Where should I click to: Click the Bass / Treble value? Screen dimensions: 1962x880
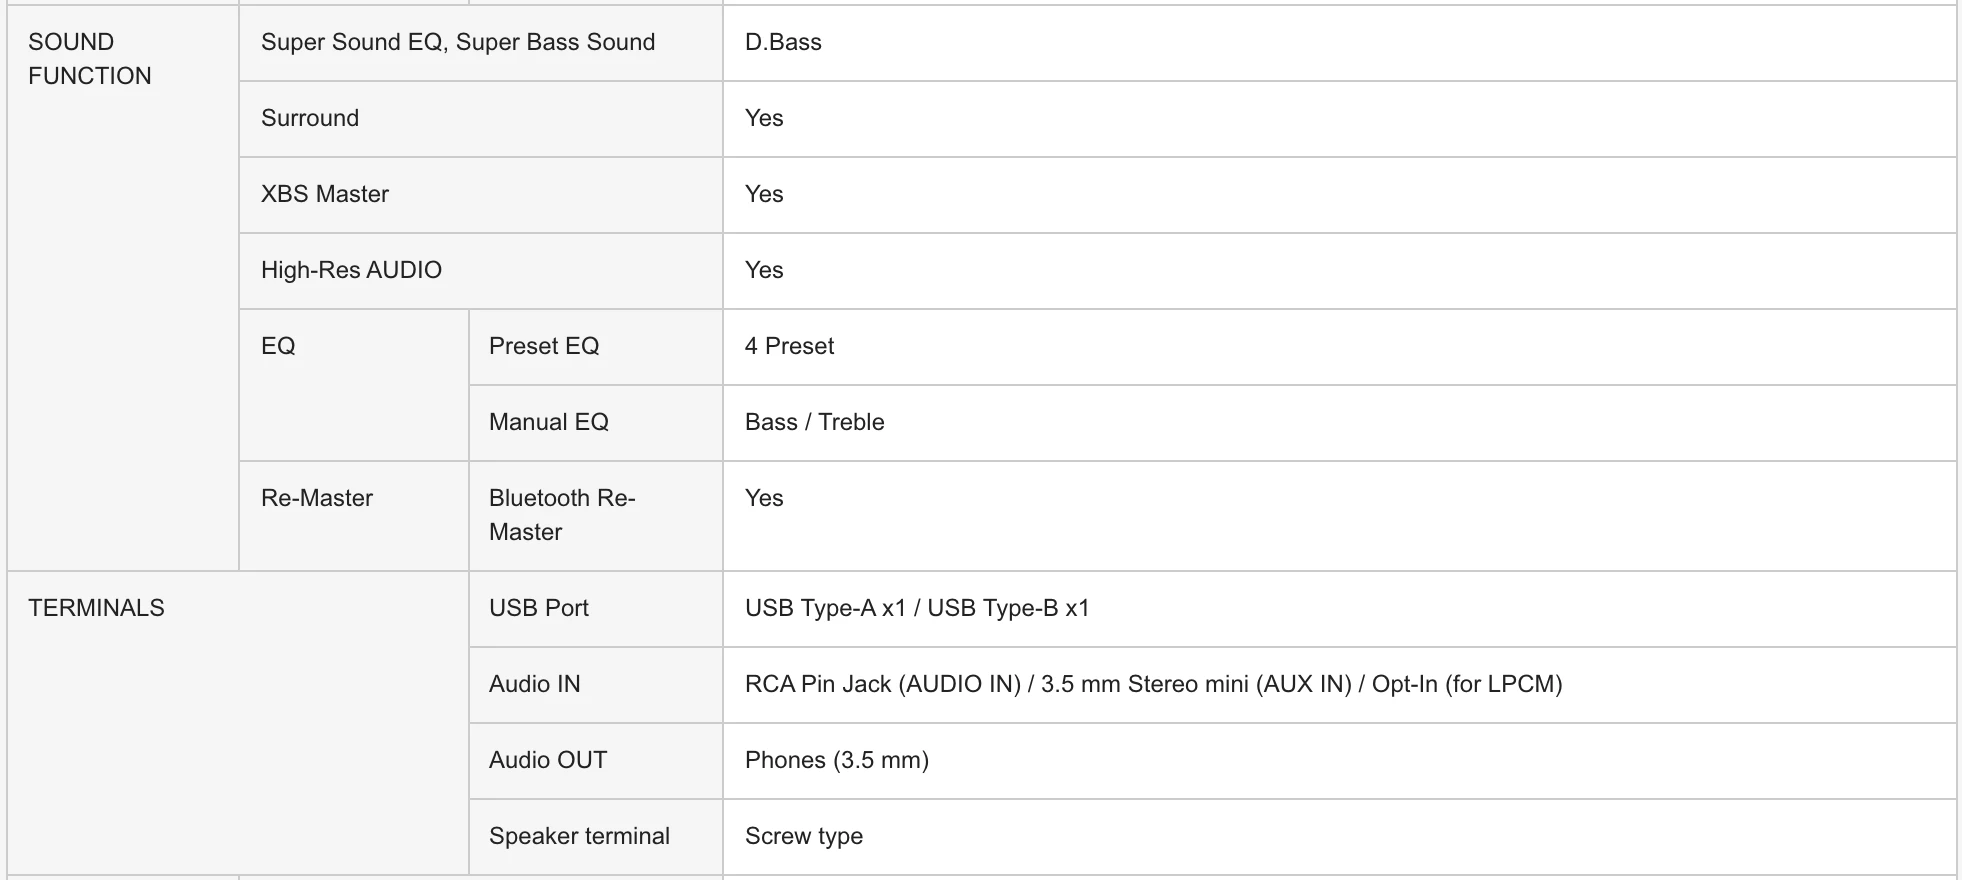click(x=815, y=422)
